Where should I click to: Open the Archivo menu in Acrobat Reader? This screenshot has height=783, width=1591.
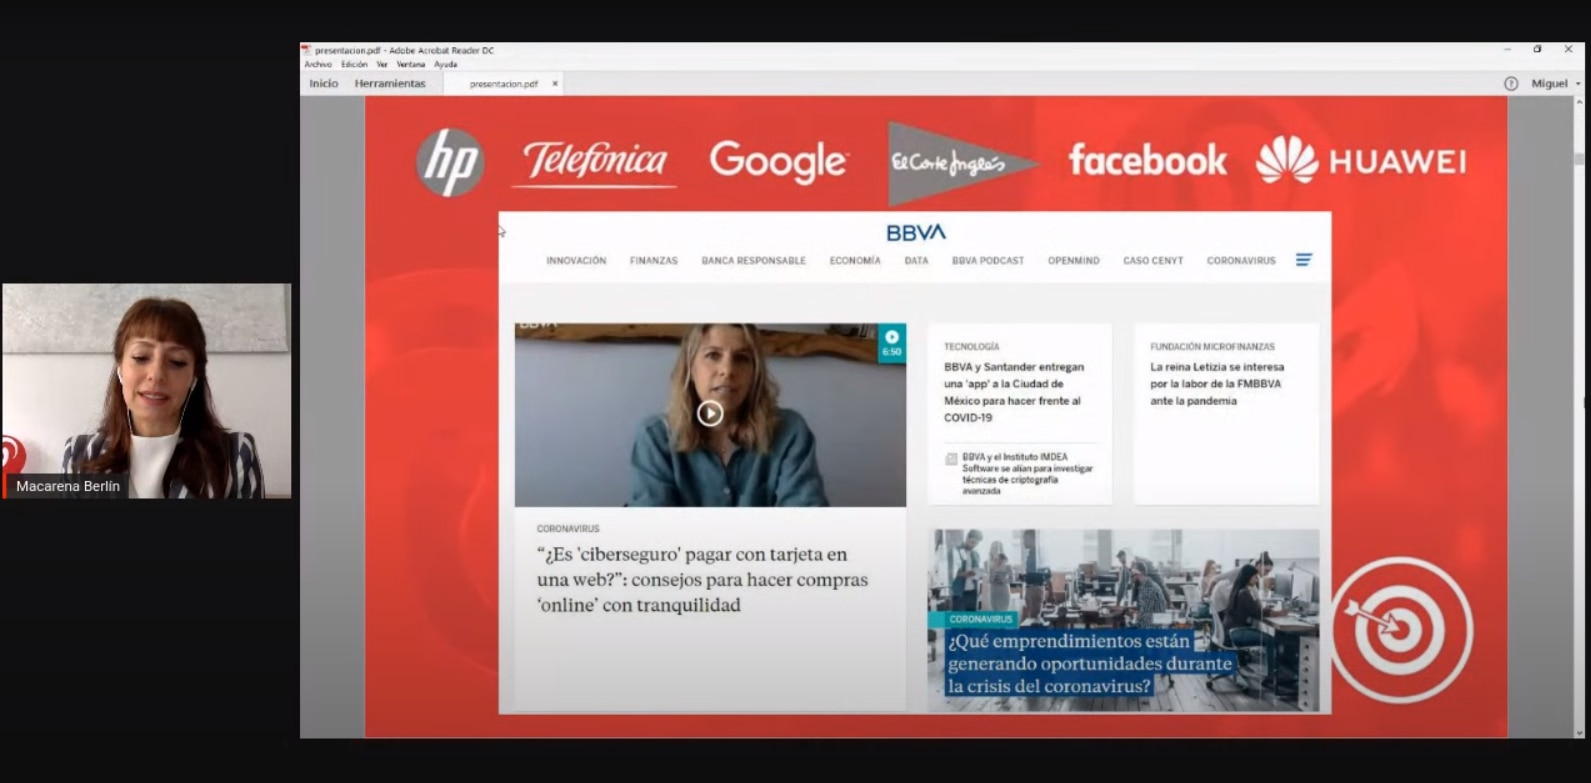pyautogui.click(x=318, y=64)
